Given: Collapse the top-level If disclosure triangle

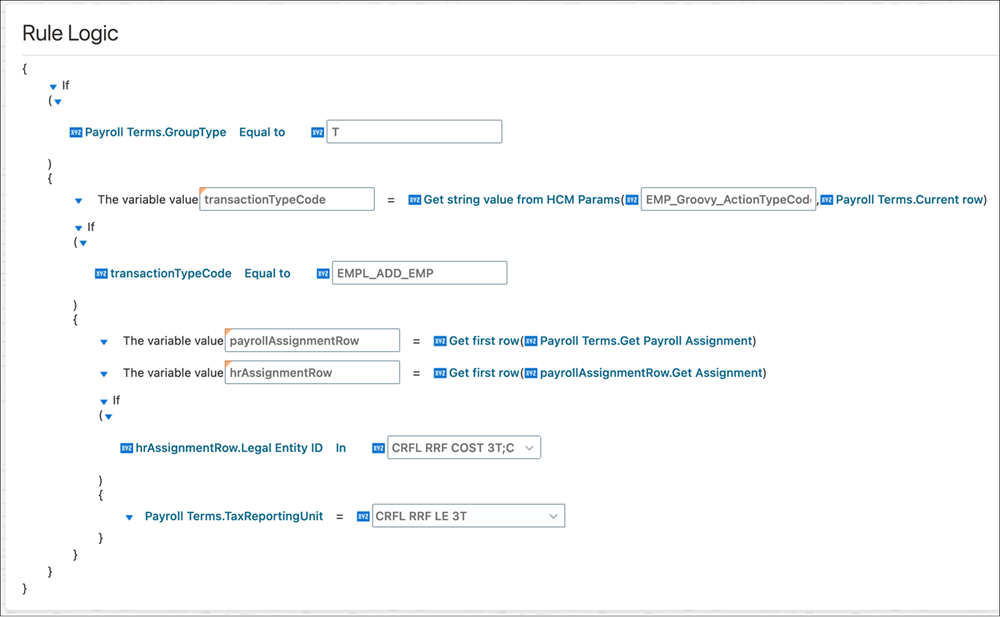Looking at the screenshot, I should pyautogui.click(x=52, y=85).
